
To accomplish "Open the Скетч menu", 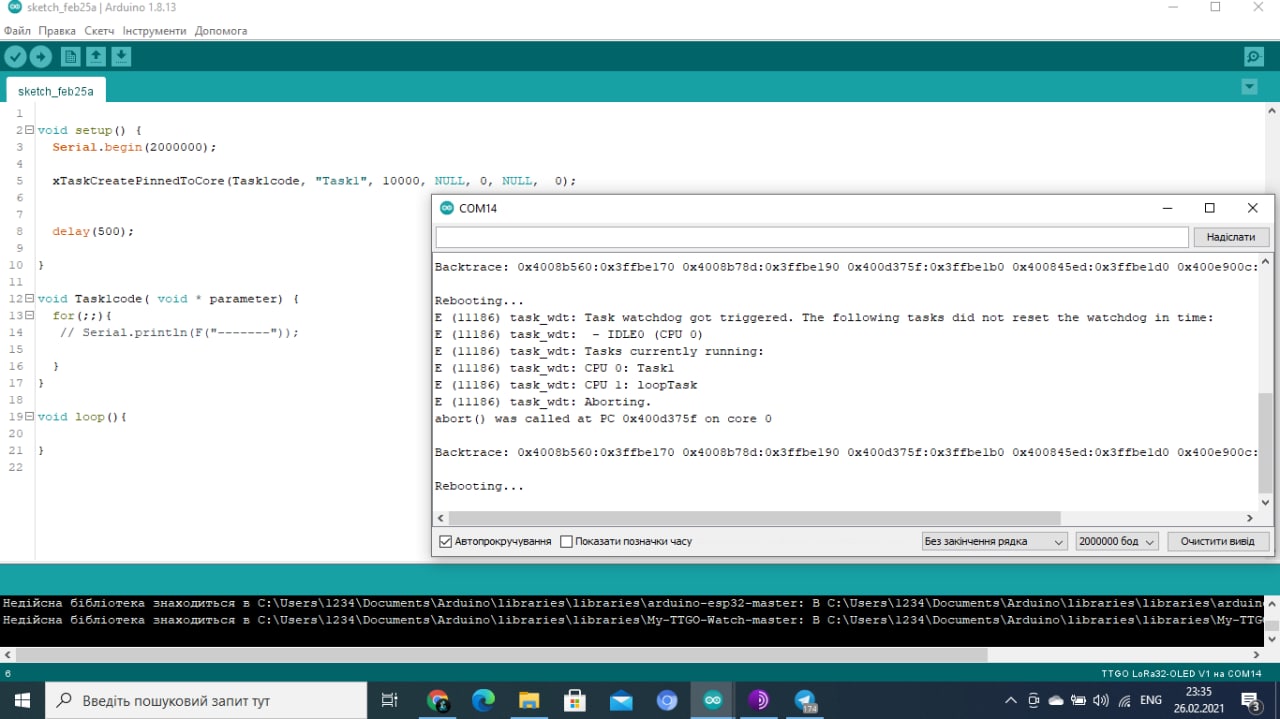I will [x=99, y=31].
